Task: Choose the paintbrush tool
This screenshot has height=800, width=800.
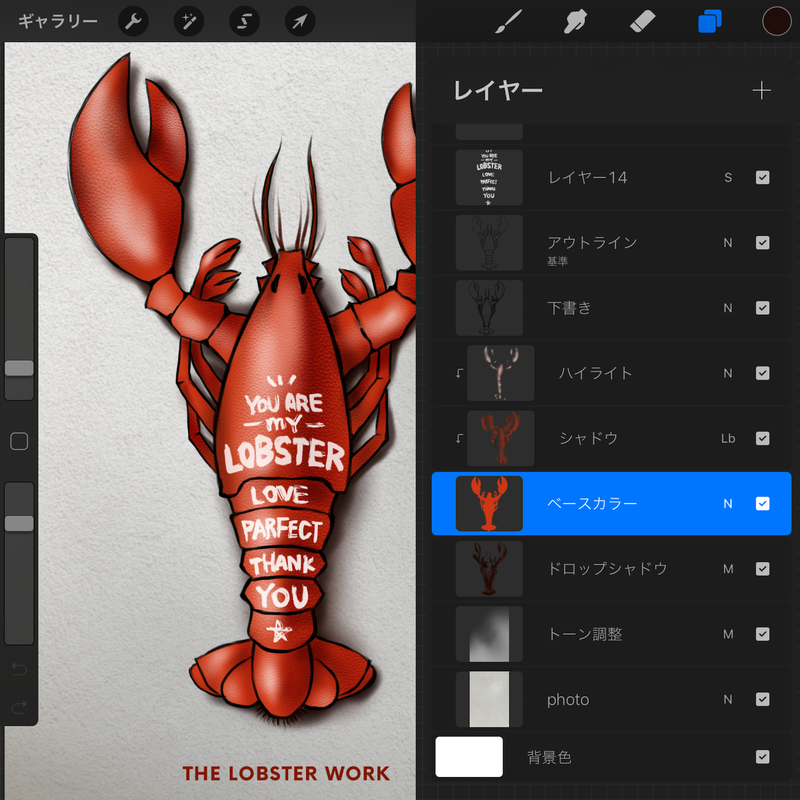Action: [509, 21]
